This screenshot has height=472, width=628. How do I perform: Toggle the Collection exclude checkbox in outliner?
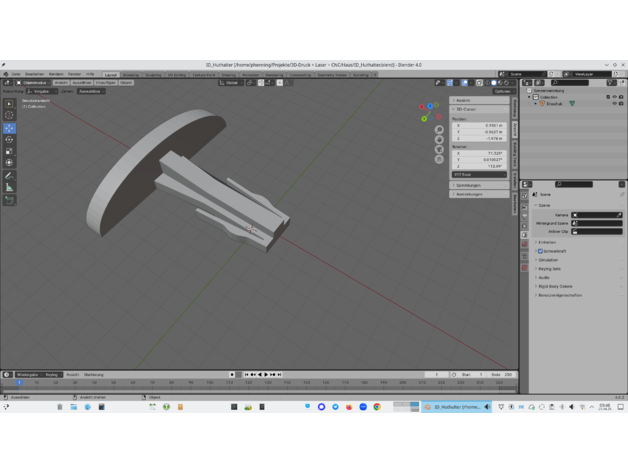click(607, 97)
